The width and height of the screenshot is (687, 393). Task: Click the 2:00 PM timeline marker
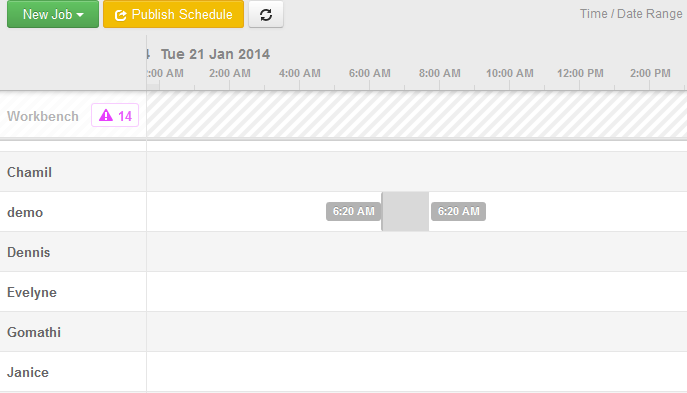click(650, 73)
